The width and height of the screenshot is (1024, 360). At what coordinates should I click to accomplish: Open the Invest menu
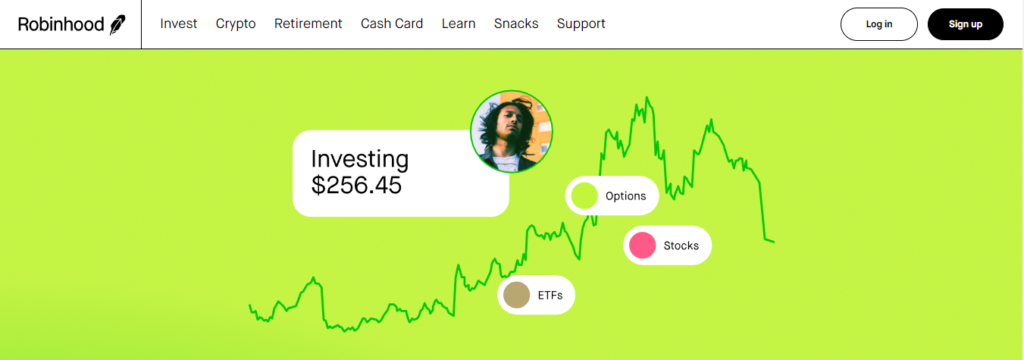pos(178,24)
